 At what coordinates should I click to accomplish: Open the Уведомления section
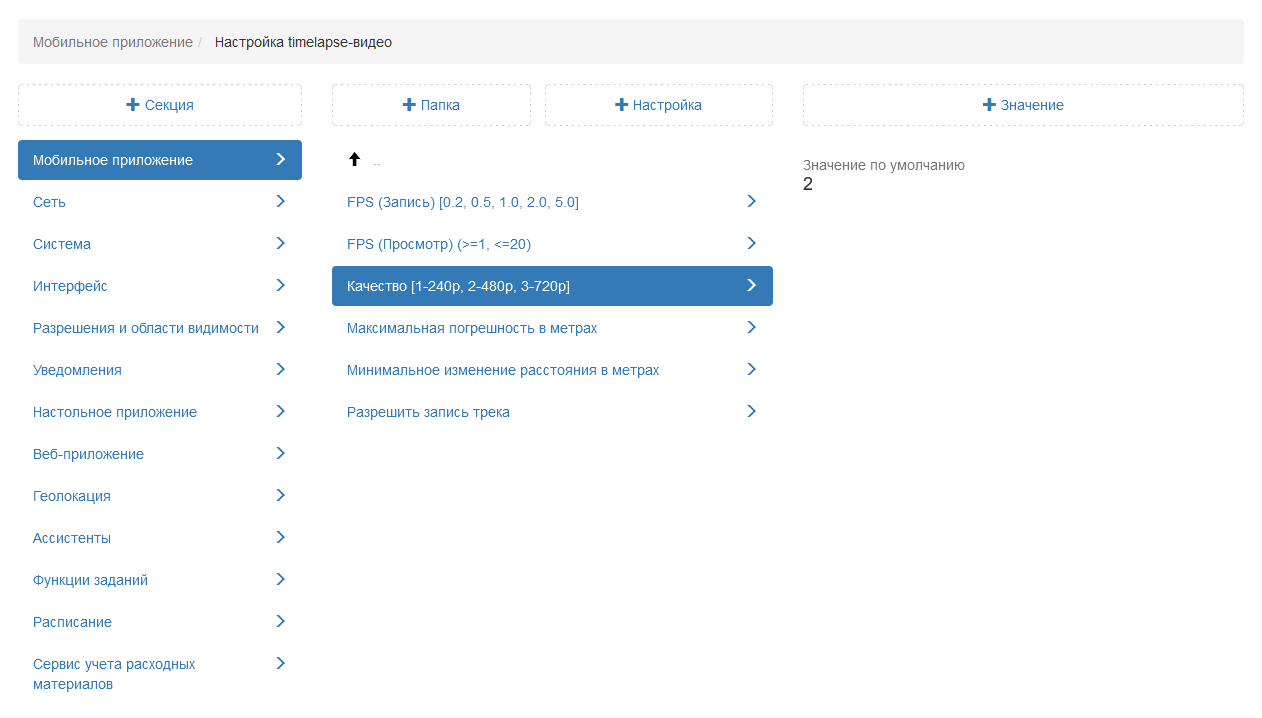77,370
